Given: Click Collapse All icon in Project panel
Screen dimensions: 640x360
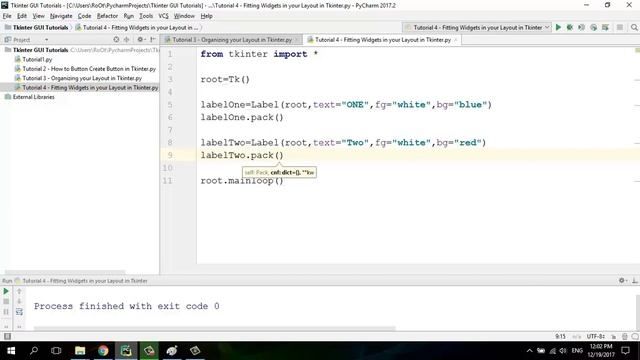Looking at the screenshot, I should (x=127, y=40).
